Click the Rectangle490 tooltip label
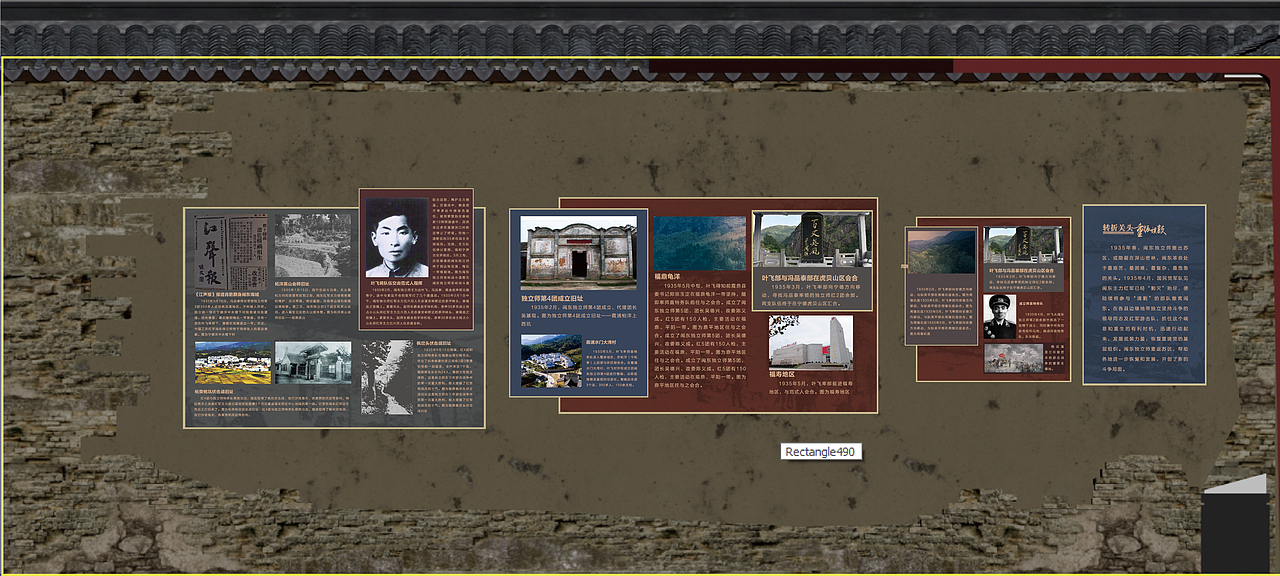Screen dimensions: 1280x576 [x=820, y=452]
